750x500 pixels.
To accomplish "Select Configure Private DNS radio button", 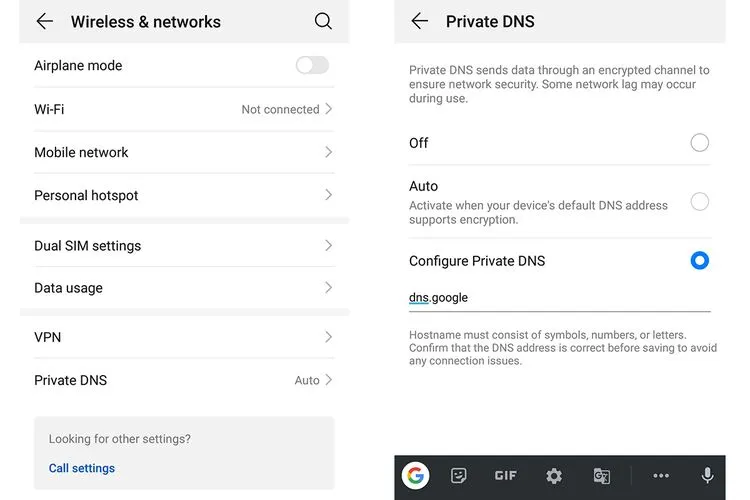I will tap(699, 260).
